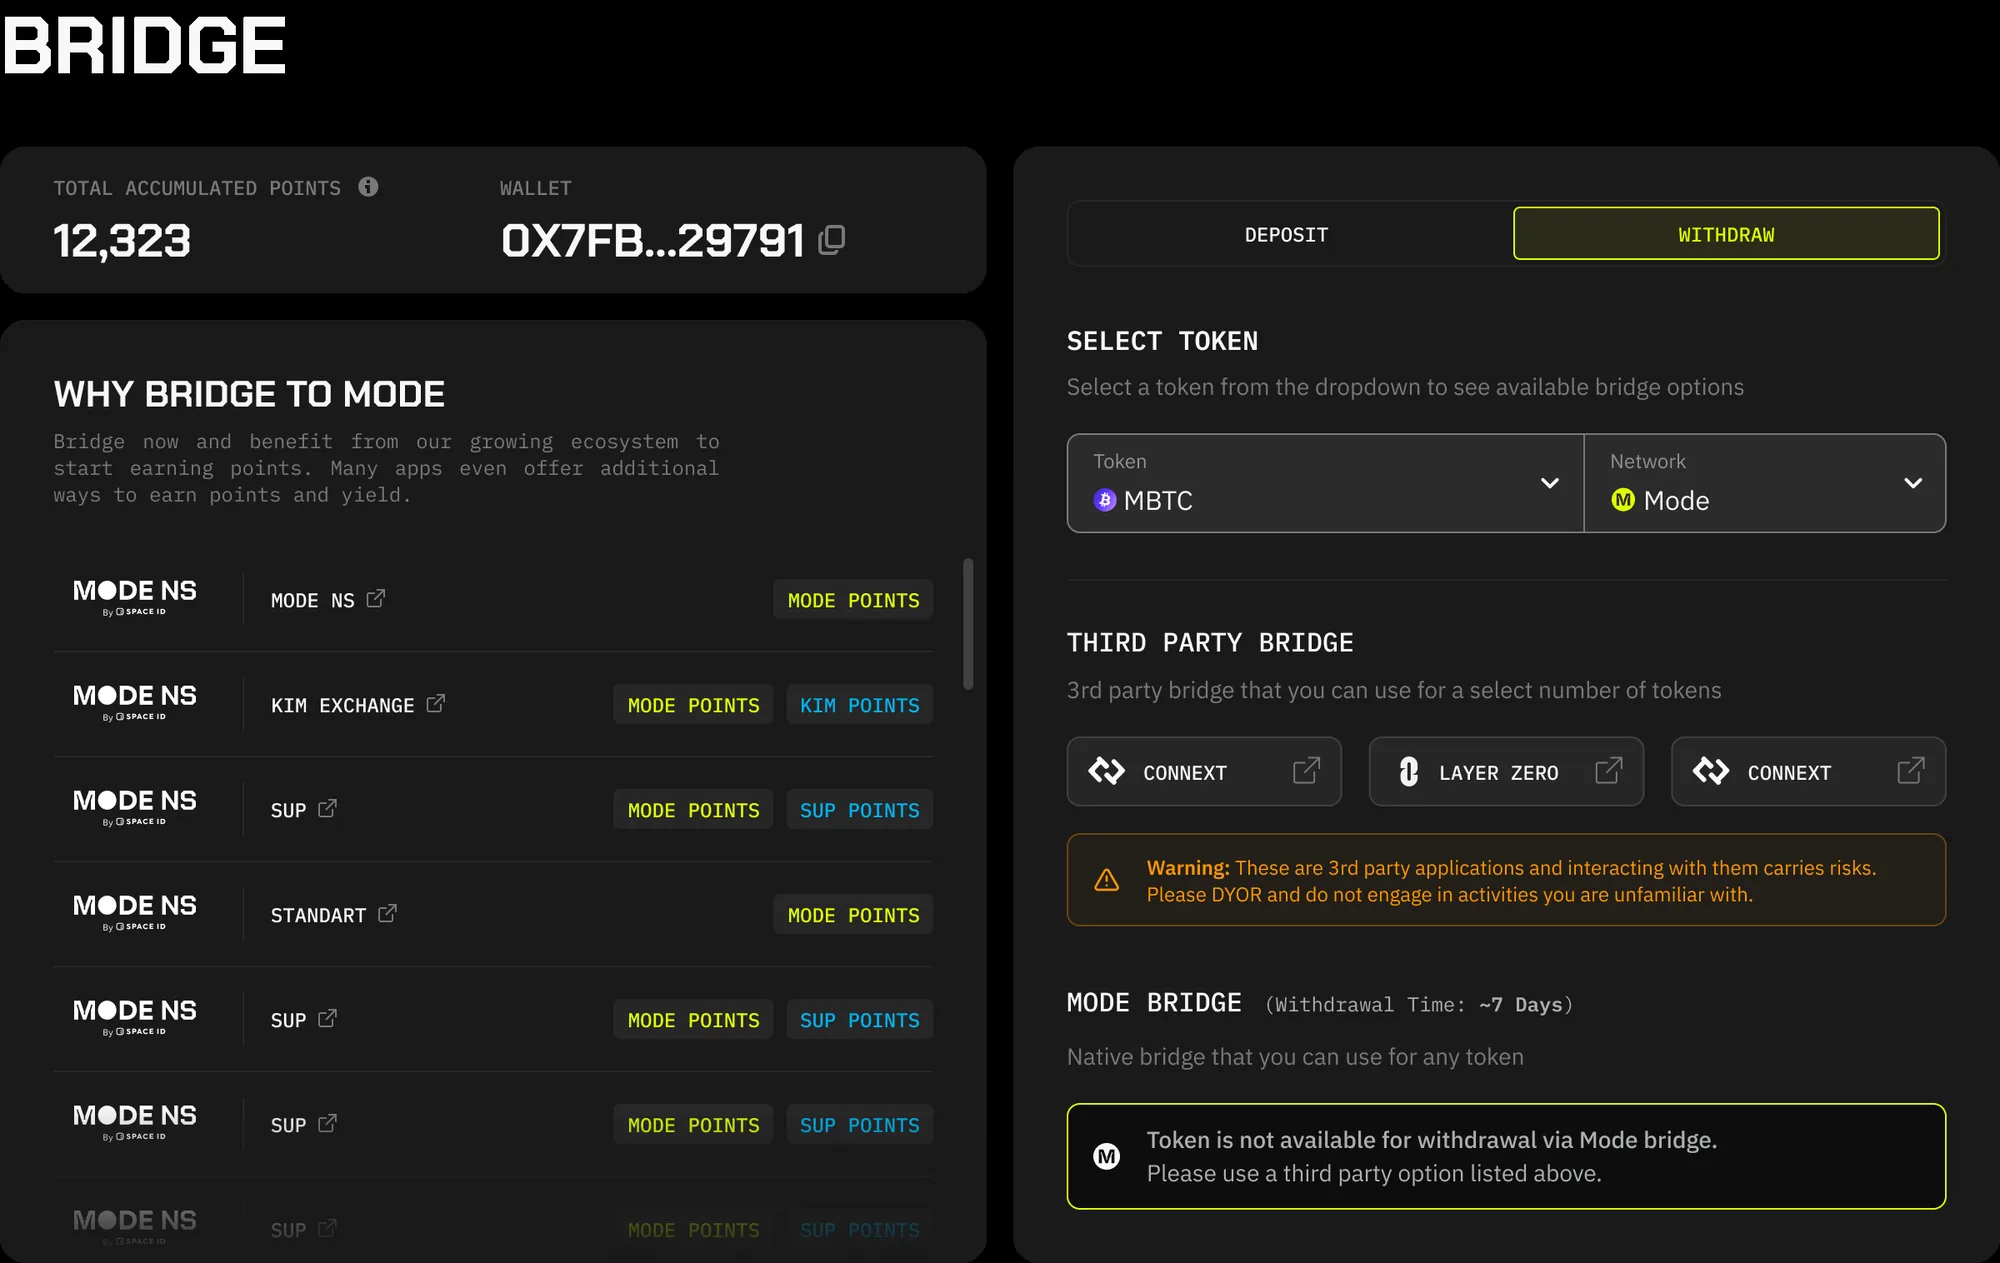Click the warning triangle icon
The image size is (2000, 1263).
[x=1106, y=880]
